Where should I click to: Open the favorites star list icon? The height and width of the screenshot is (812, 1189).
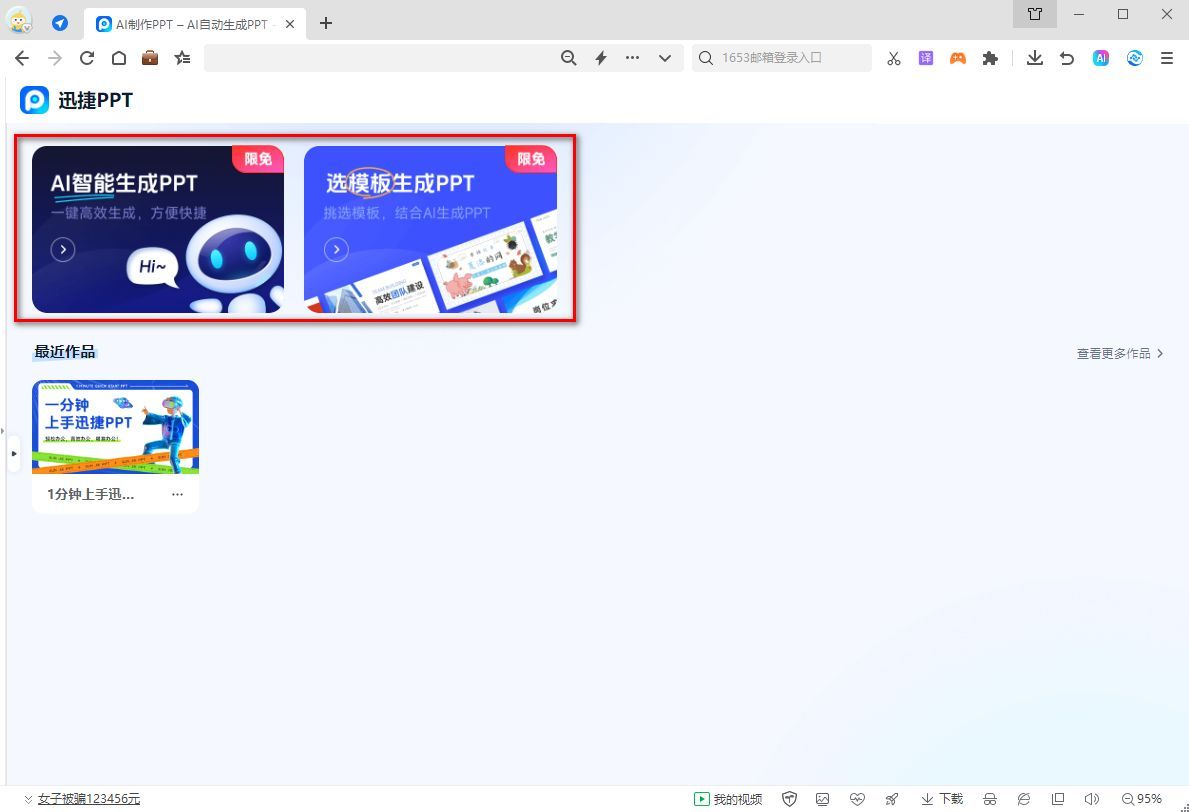(182, 58)
